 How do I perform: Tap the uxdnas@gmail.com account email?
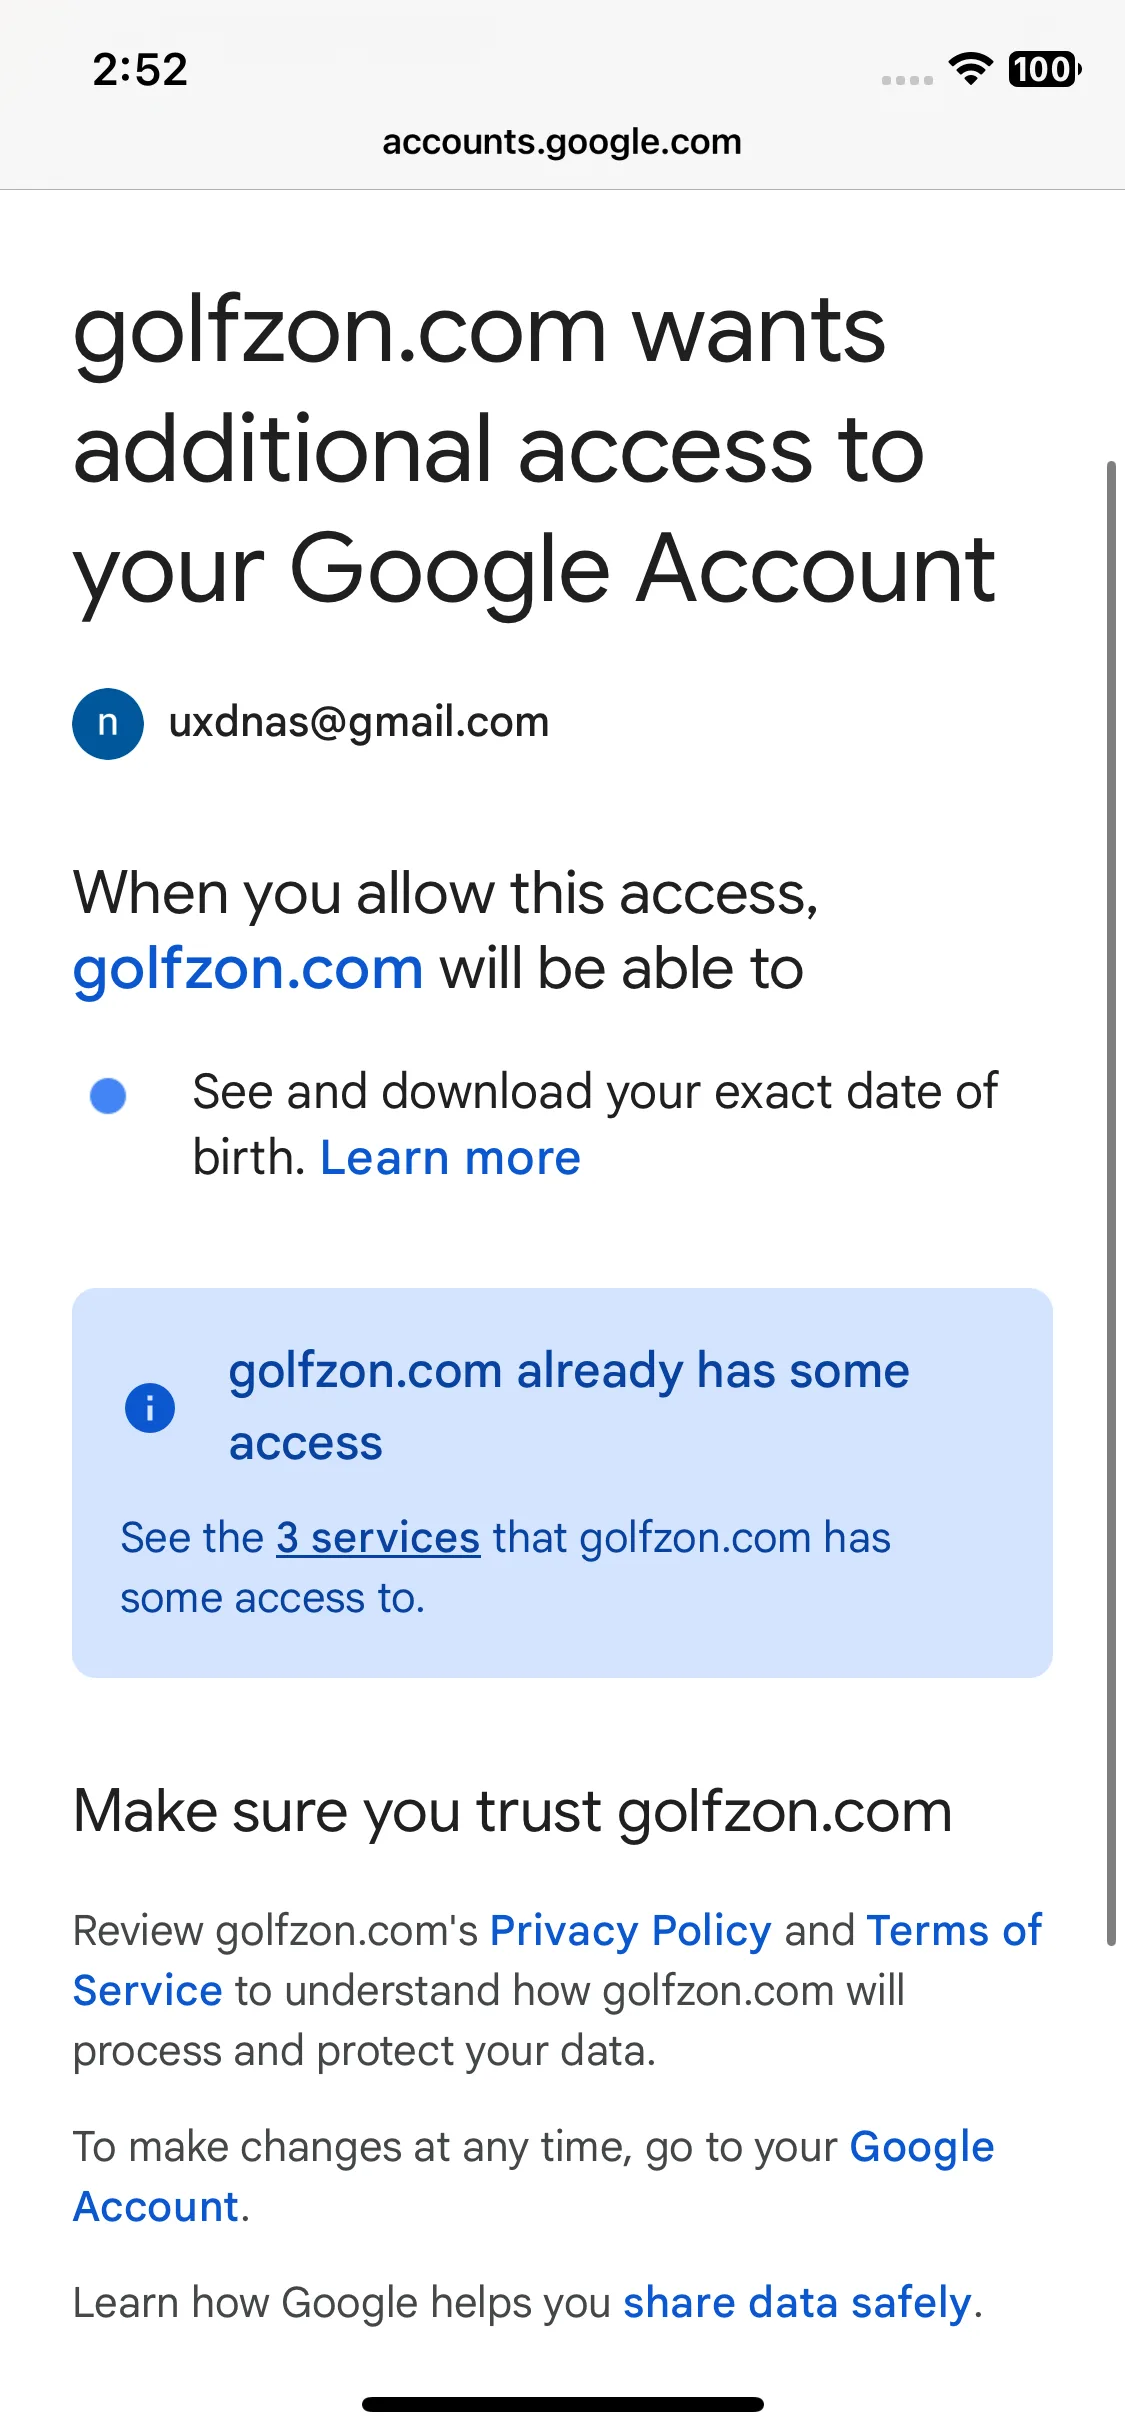coord(359,722)
